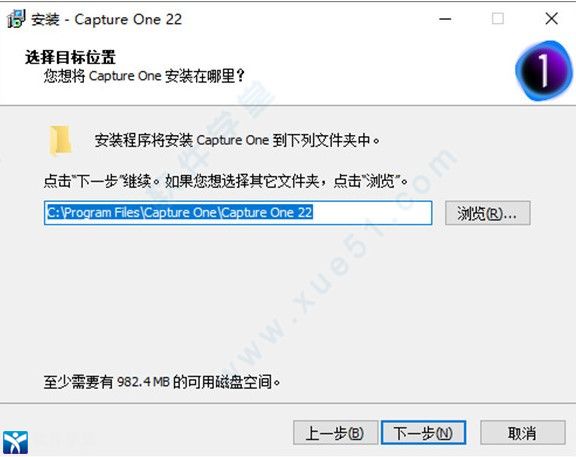This screenshot has height=457, width=576.
Task: Click the heading 选择目标位置
Action: point(71,57)
